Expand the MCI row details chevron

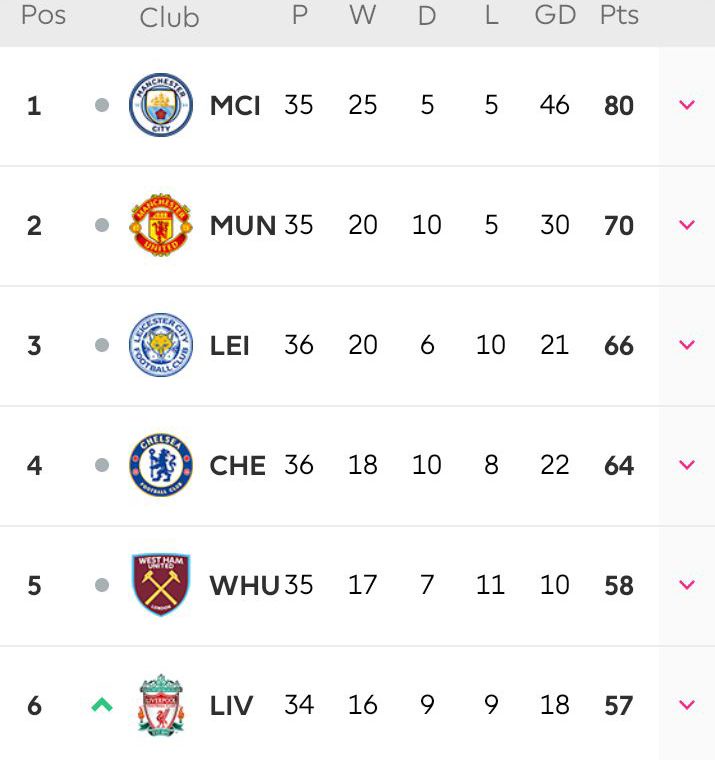pyautogui.click(x=686, y=105)
